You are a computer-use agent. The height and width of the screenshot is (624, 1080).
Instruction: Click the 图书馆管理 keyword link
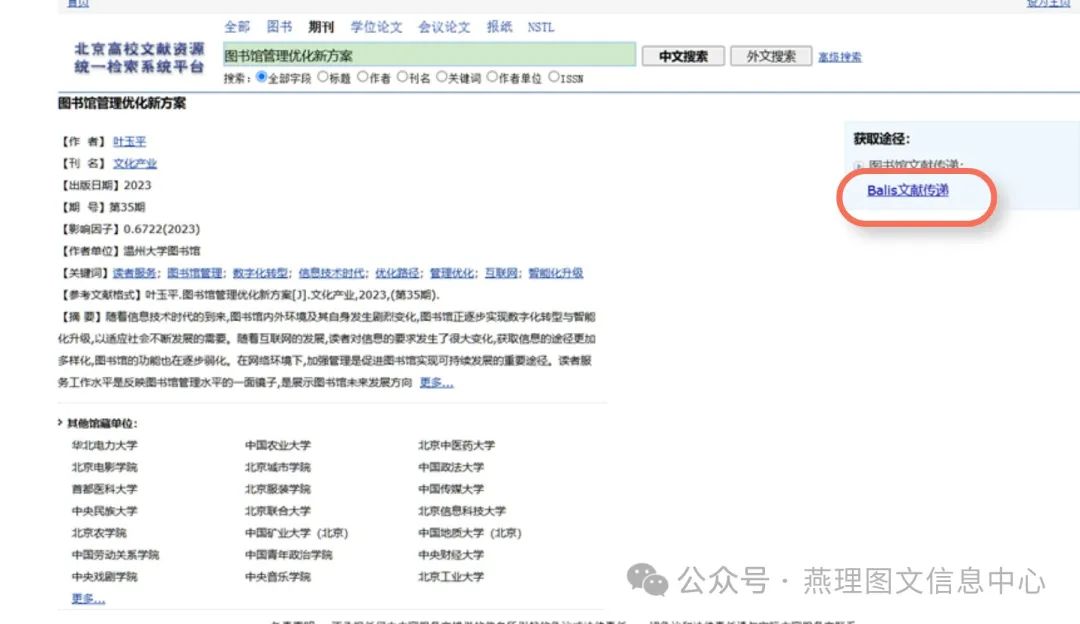click(x=194, y=273)
